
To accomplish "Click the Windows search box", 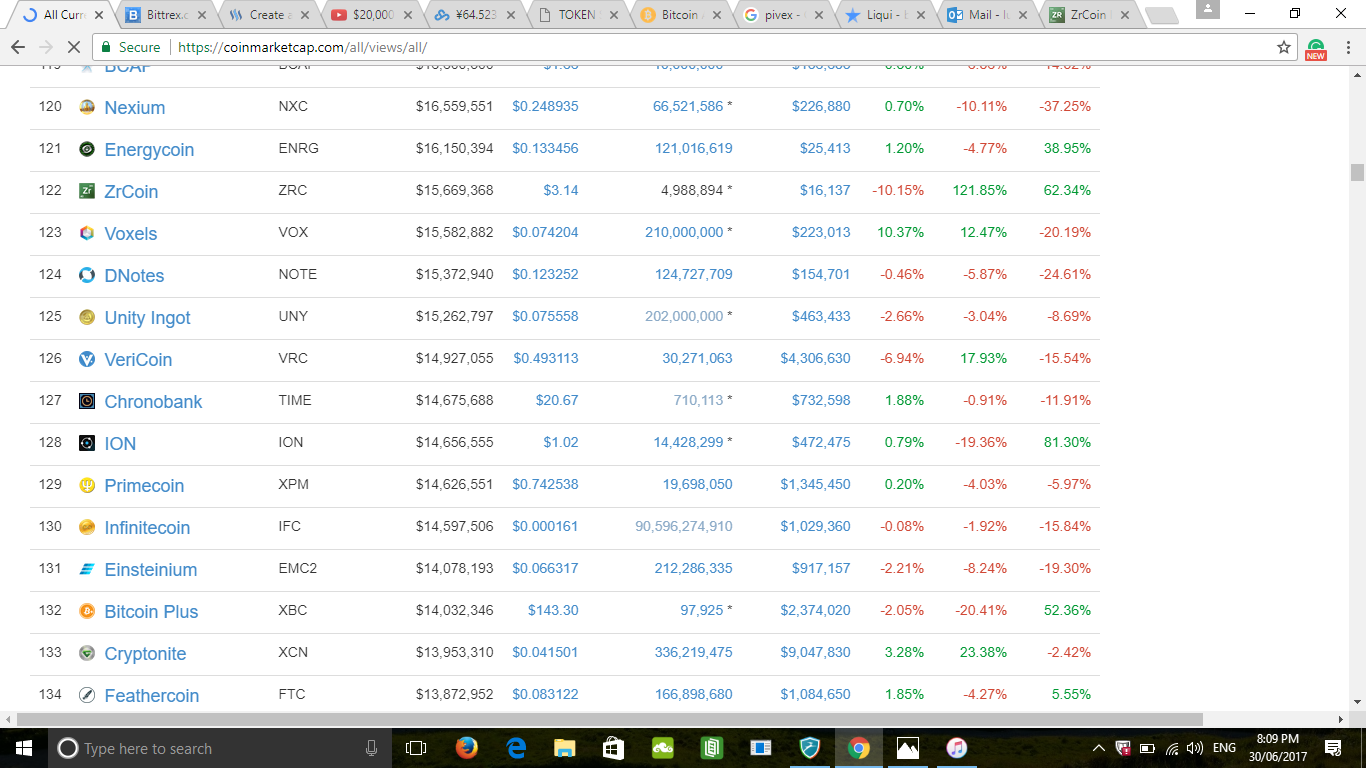I will pos(218,748).
